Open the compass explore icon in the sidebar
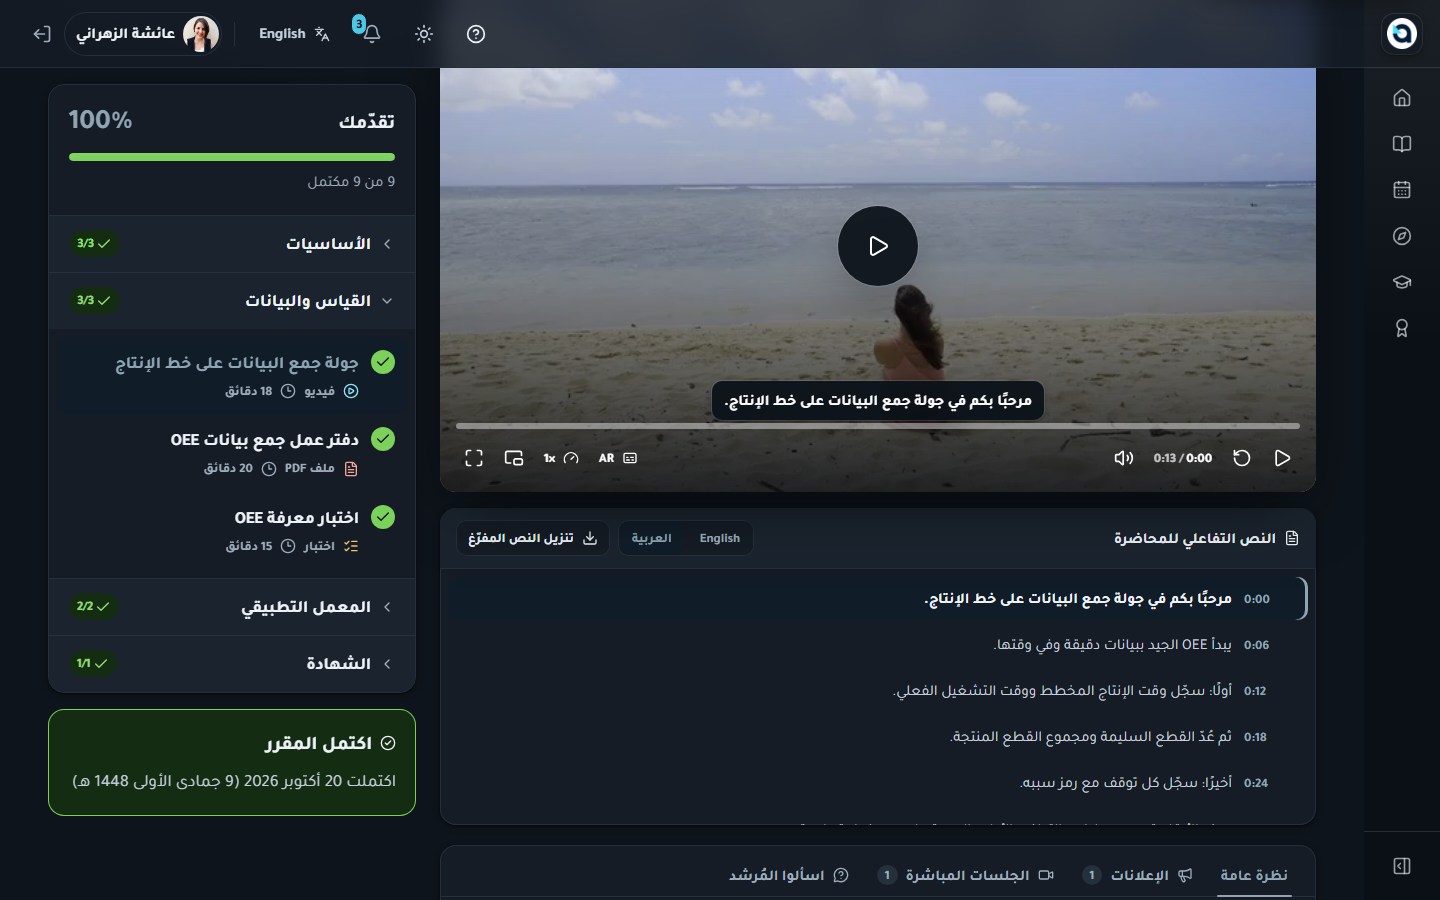Image resolution: width=1440 pixels, height=900 pixels. [x=1402, y=236]
